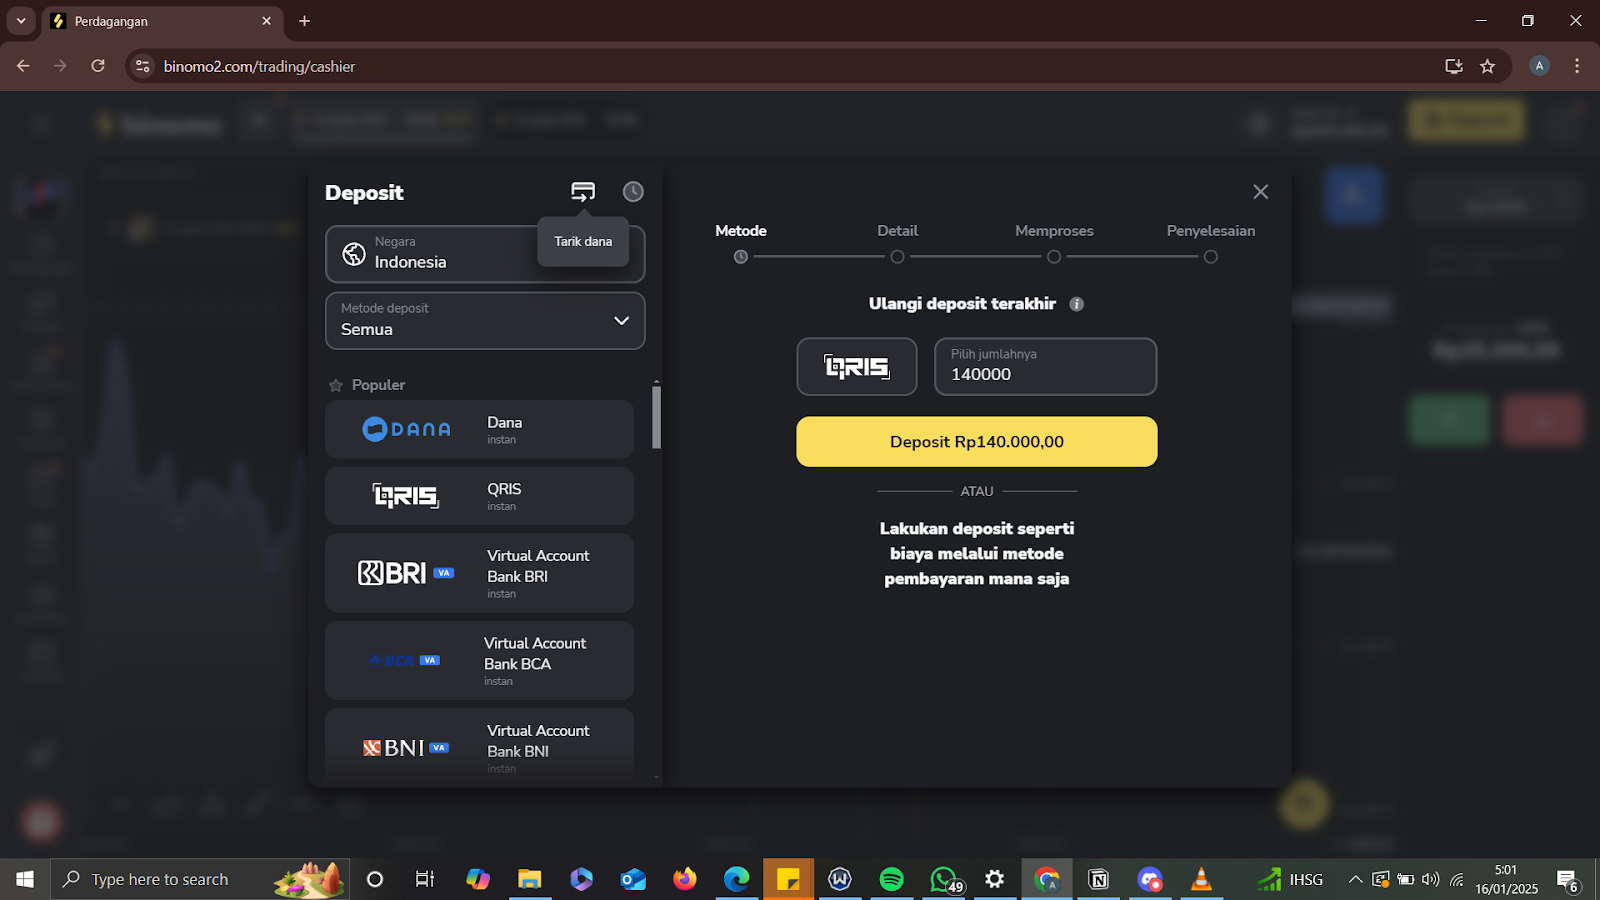Expand the Metode deposit Semua dropdown
The image size is (1600, 900).
coord(484,321)
